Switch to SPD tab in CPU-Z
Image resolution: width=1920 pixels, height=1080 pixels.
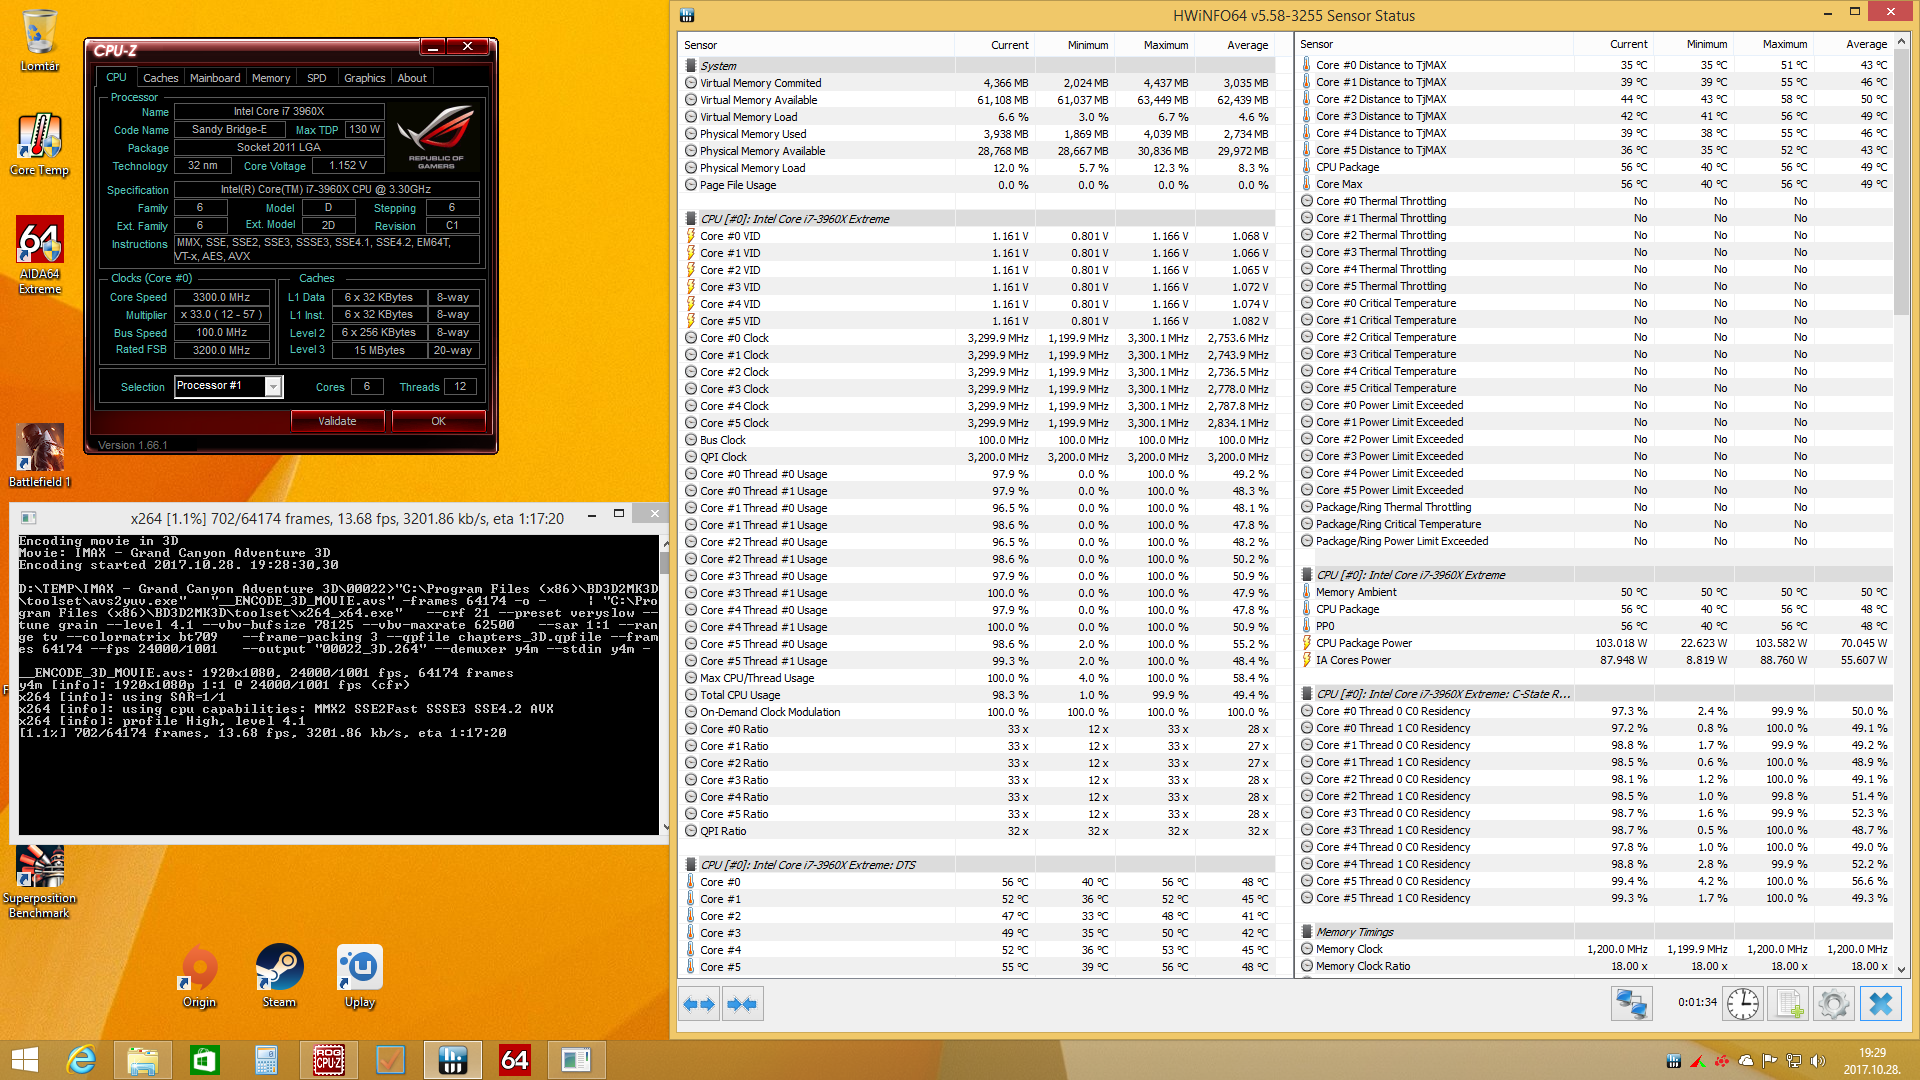pos(317,78)
